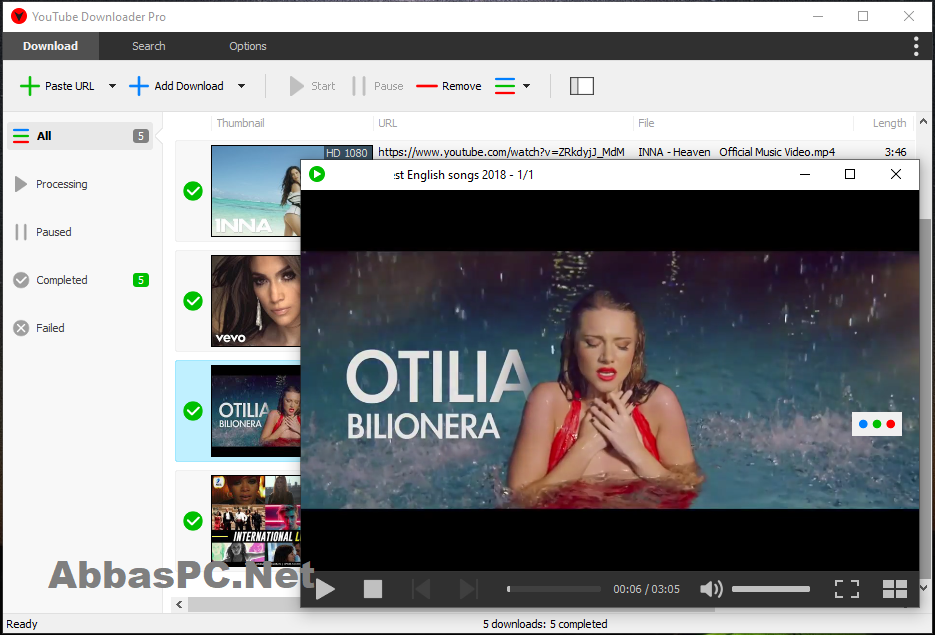The image size is (935, 635).
Task: Click the blue Add Download plus icon
Action: (138, 86)
